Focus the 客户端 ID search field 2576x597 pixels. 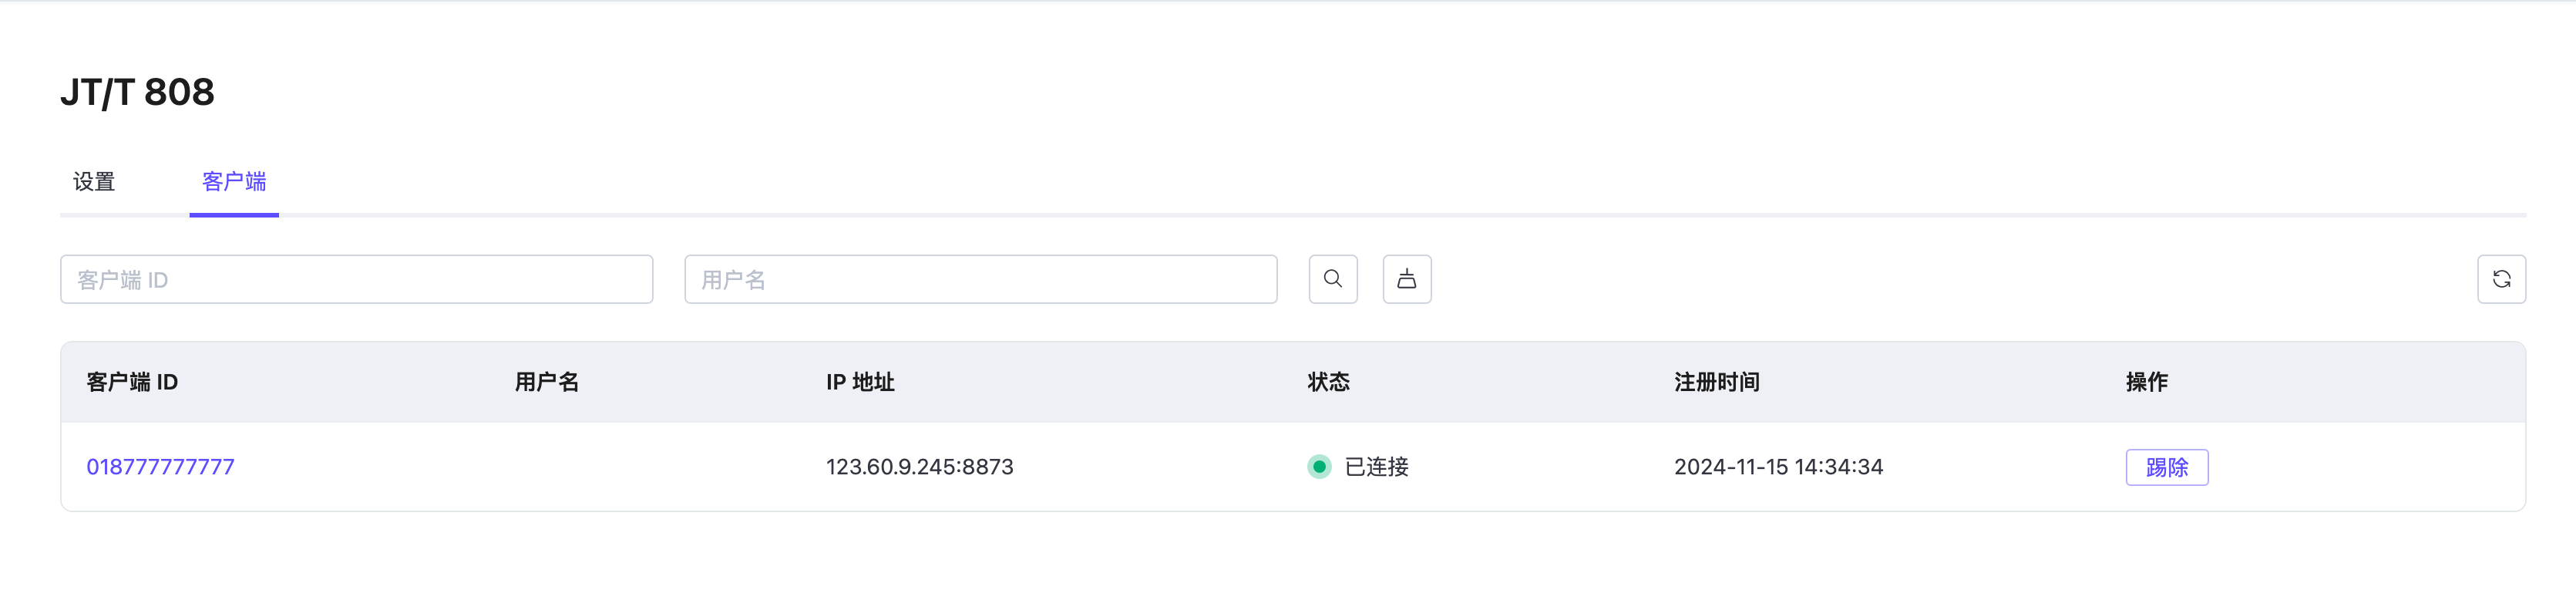coord(356,279)
